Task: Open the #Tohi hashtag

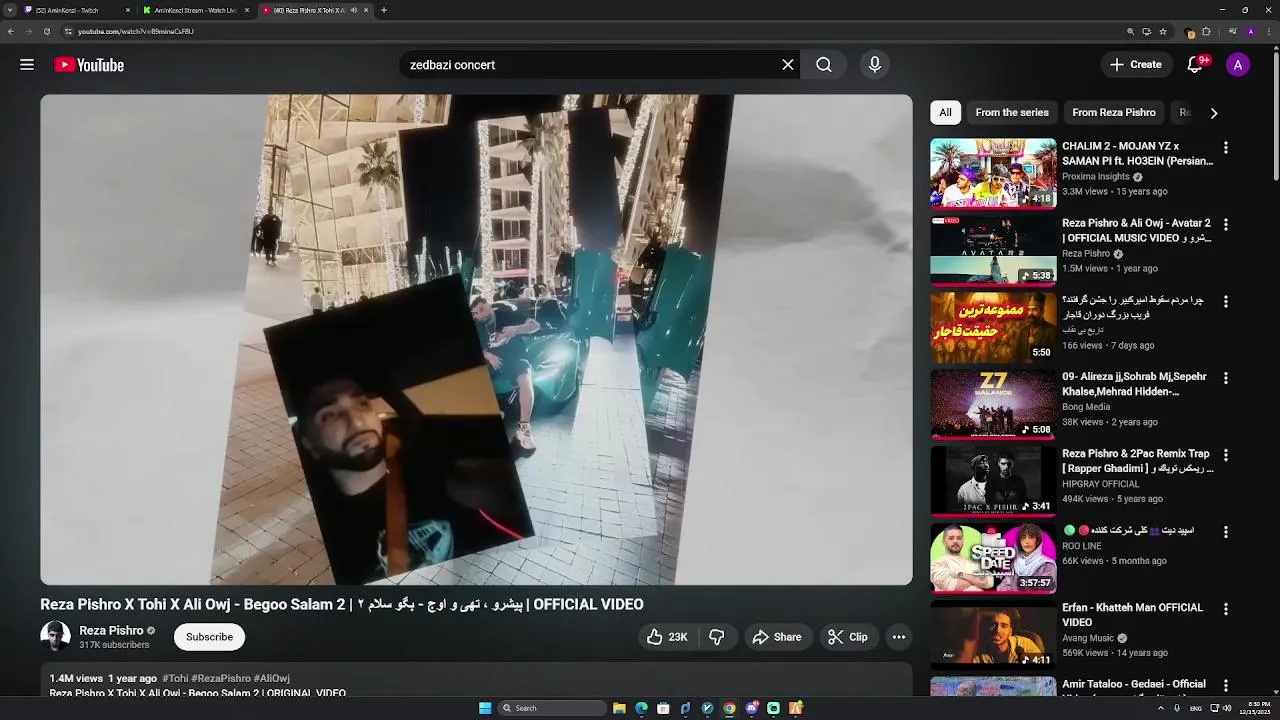Action: (175, 678)
